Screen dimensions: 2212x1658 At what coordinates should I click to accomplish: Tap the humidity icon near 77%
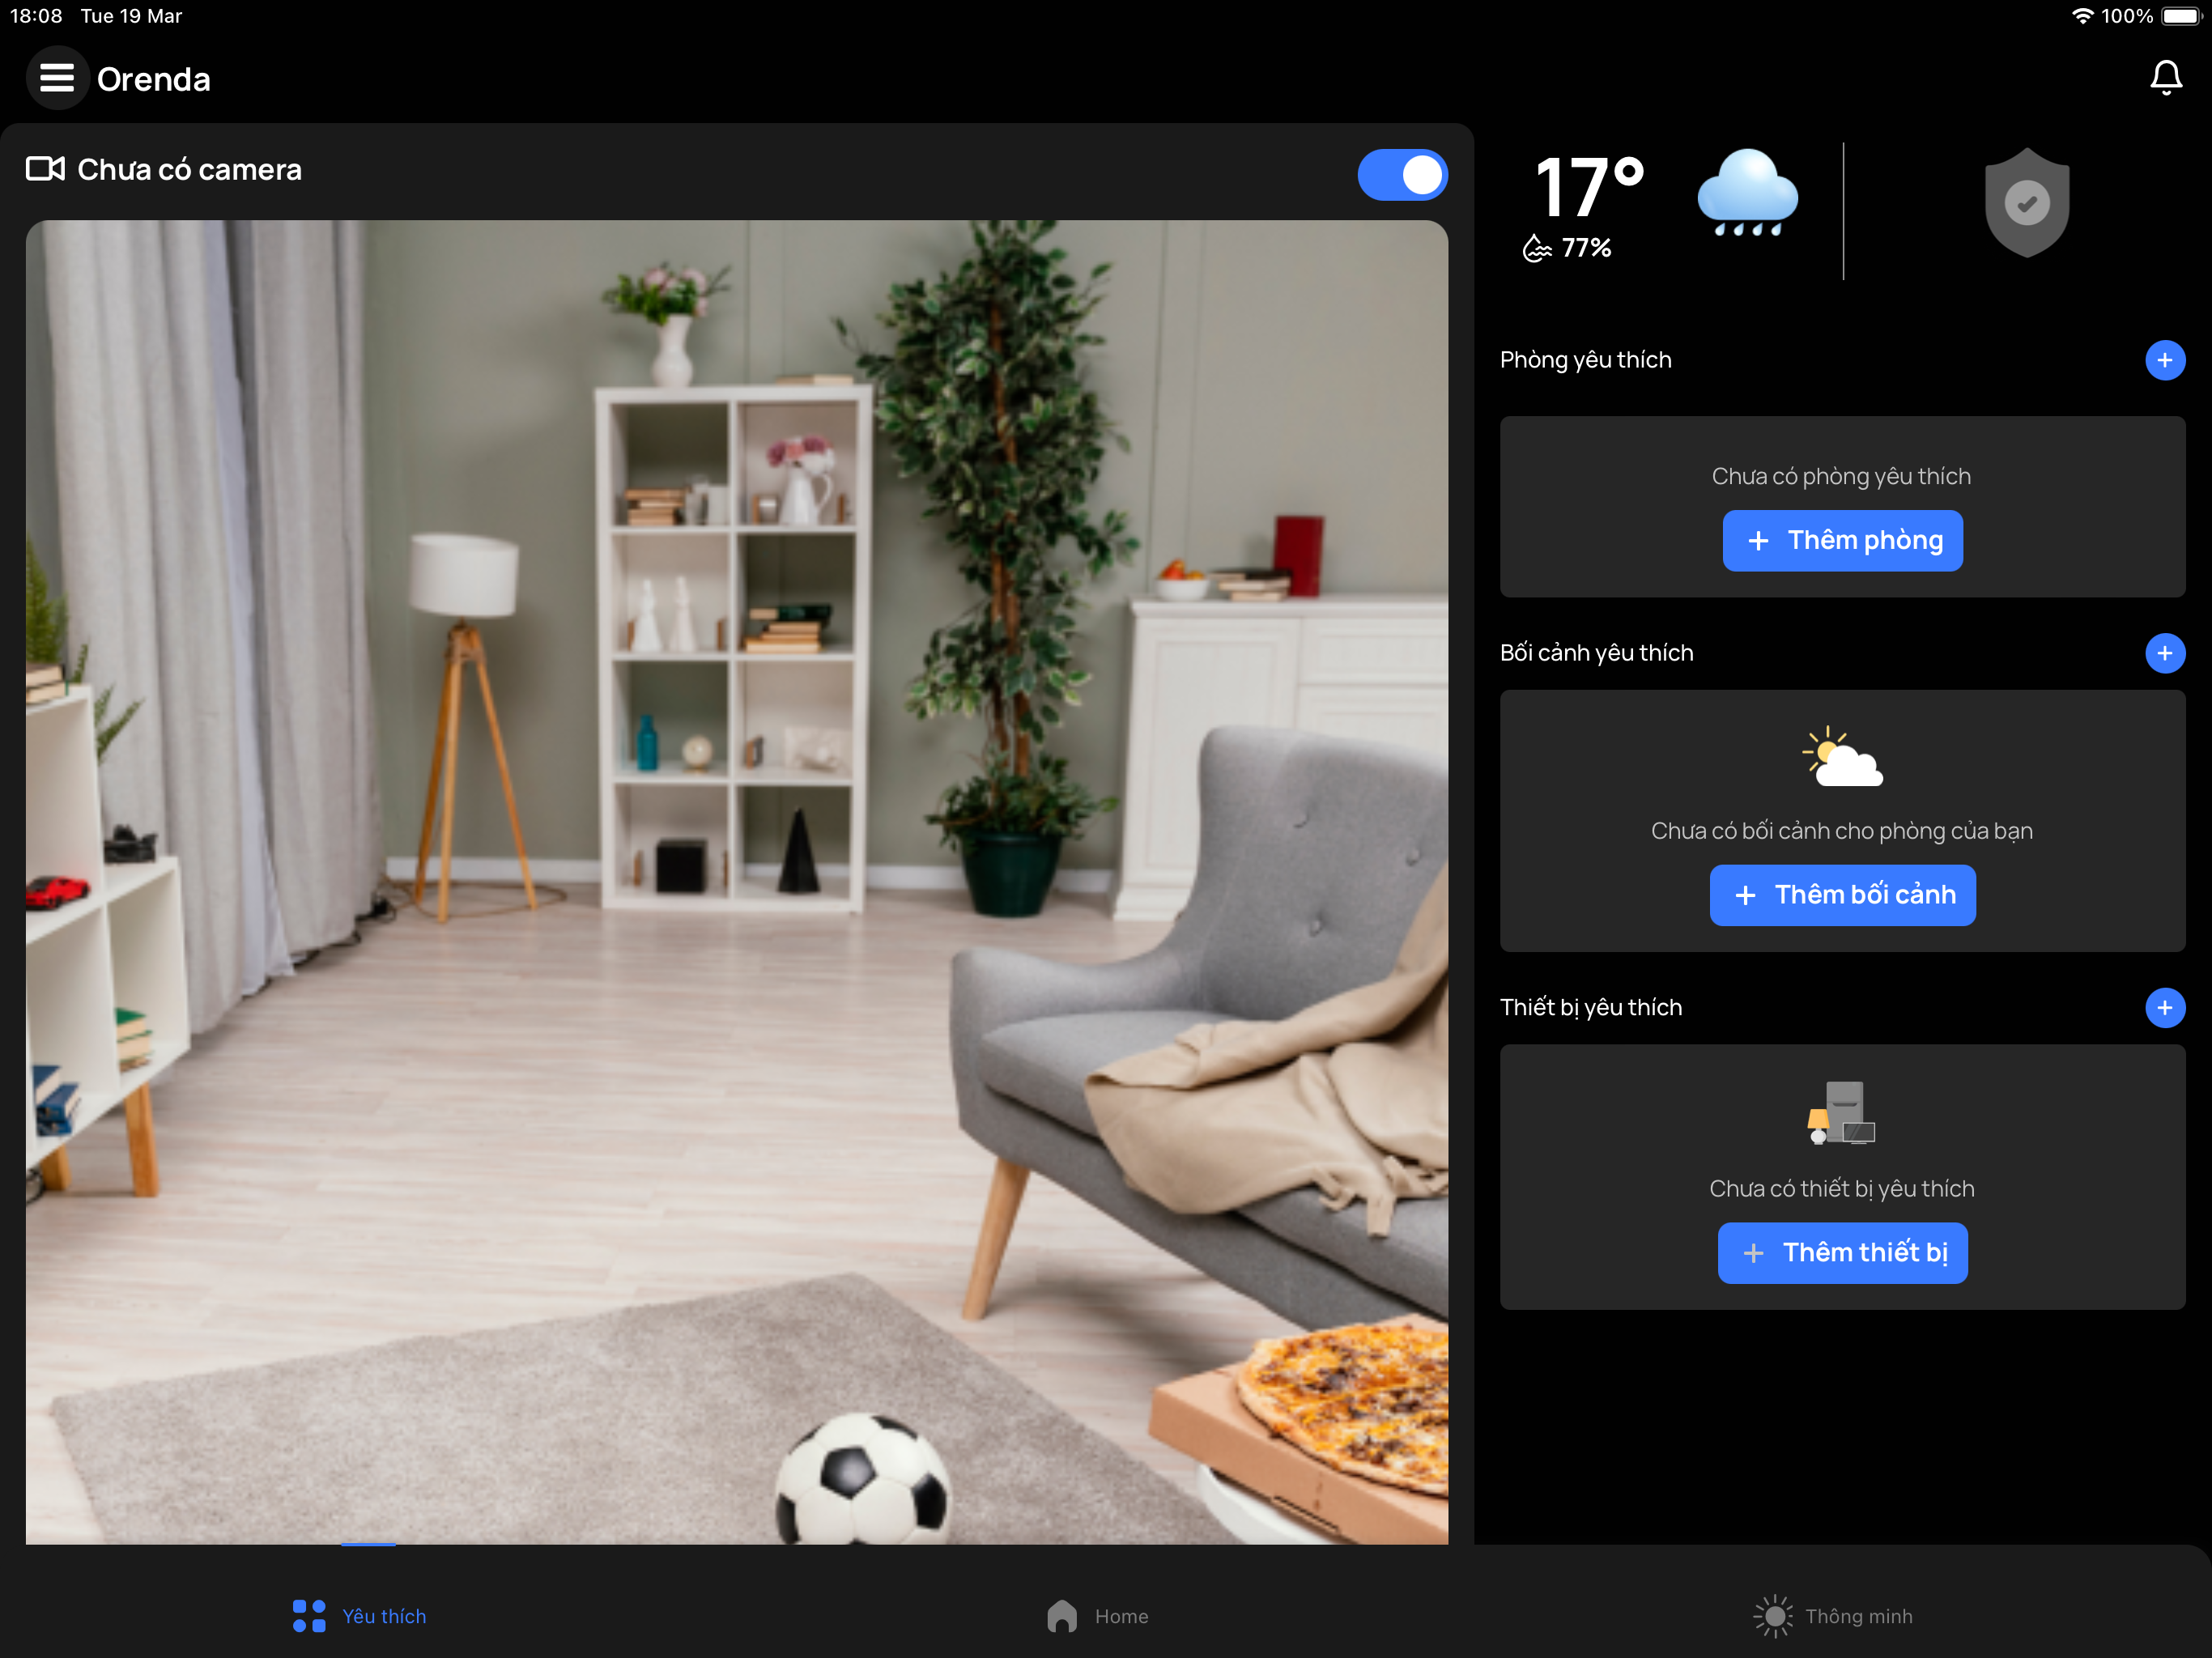pyautogui.click(x=1536, y=248)
